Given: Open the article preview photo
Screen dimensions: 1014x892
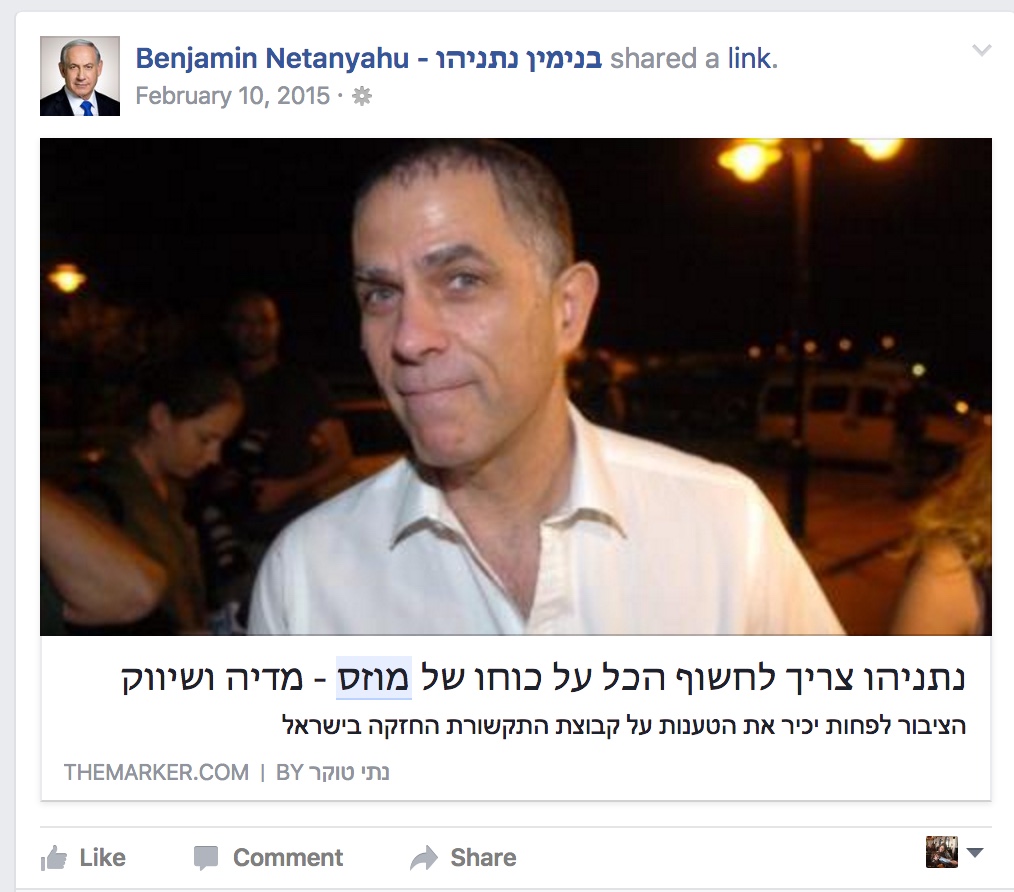Looking at the screenshot, I should tap(515, 387).
